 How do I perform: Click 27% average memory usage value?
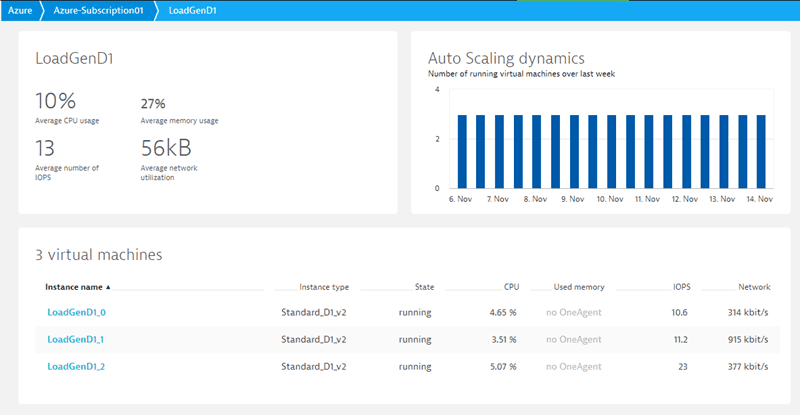(153, 104)
